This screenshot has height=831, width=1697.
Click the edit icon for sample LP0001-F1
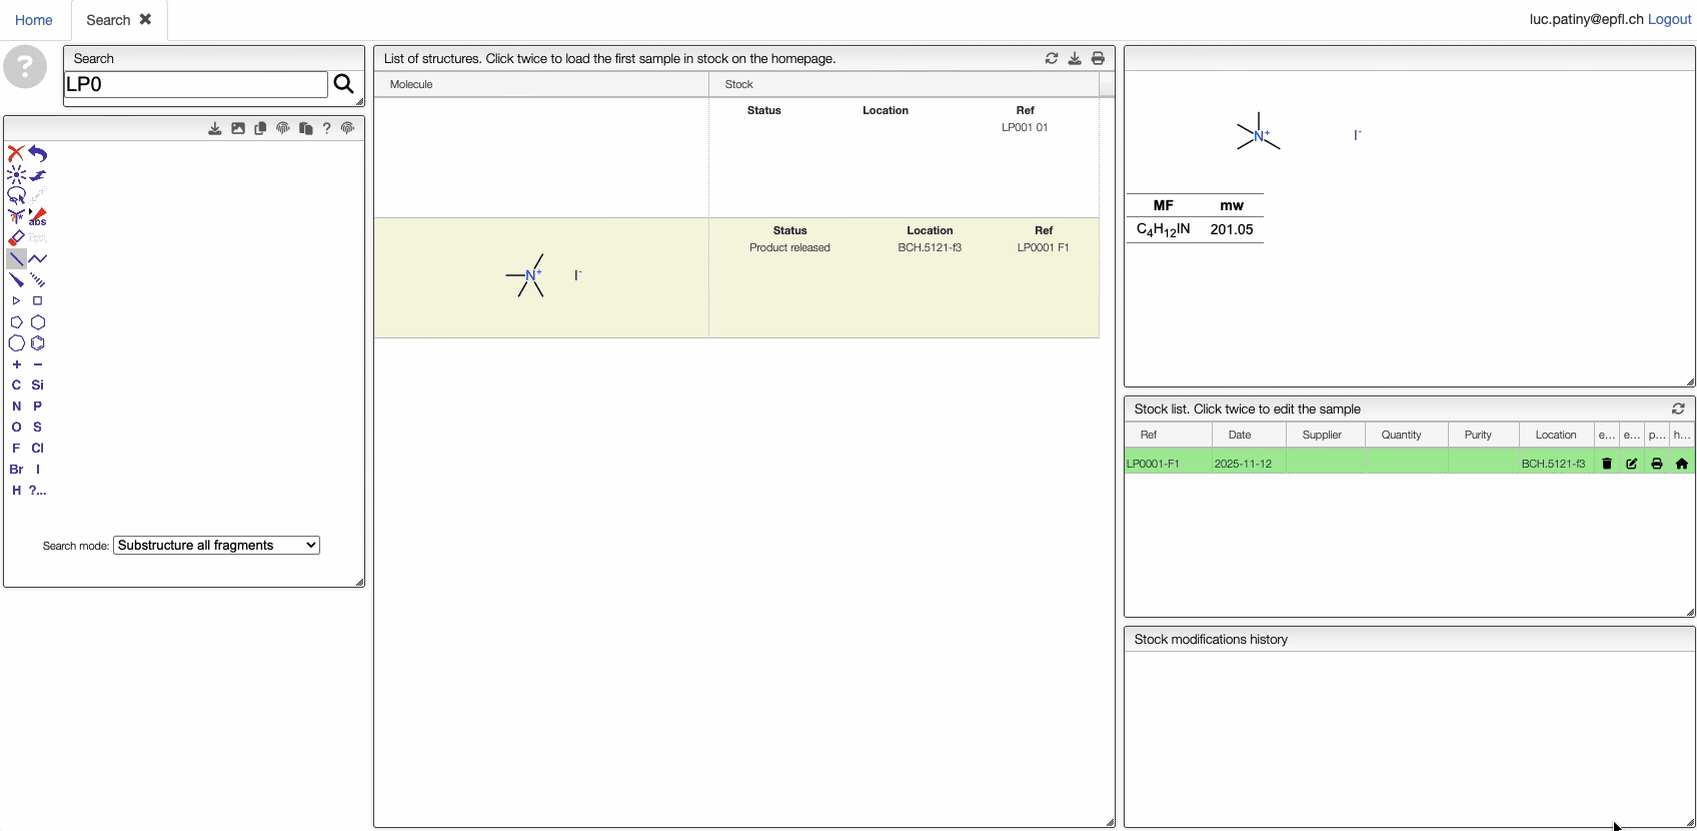pyautogui.click(x=1632, y=463)
